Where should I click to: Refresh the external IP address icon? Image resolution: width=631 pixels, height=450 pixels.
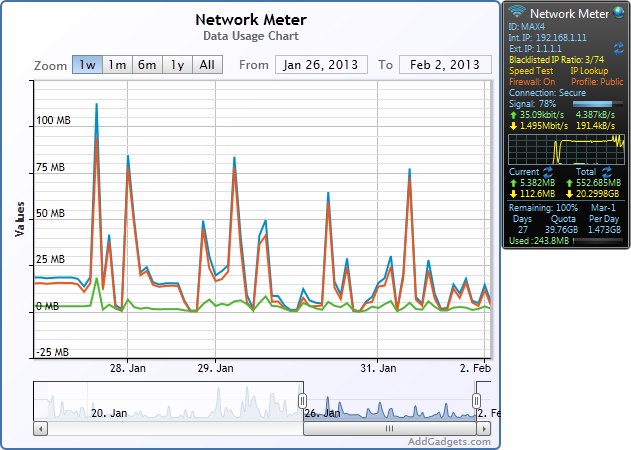click(619, 49)
